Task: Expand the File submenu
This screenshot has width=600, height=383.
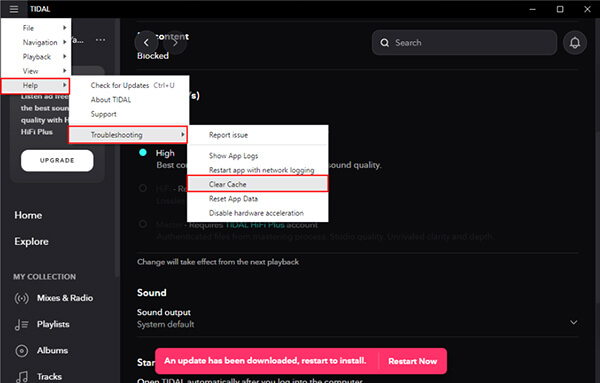Action: (36, 28)
